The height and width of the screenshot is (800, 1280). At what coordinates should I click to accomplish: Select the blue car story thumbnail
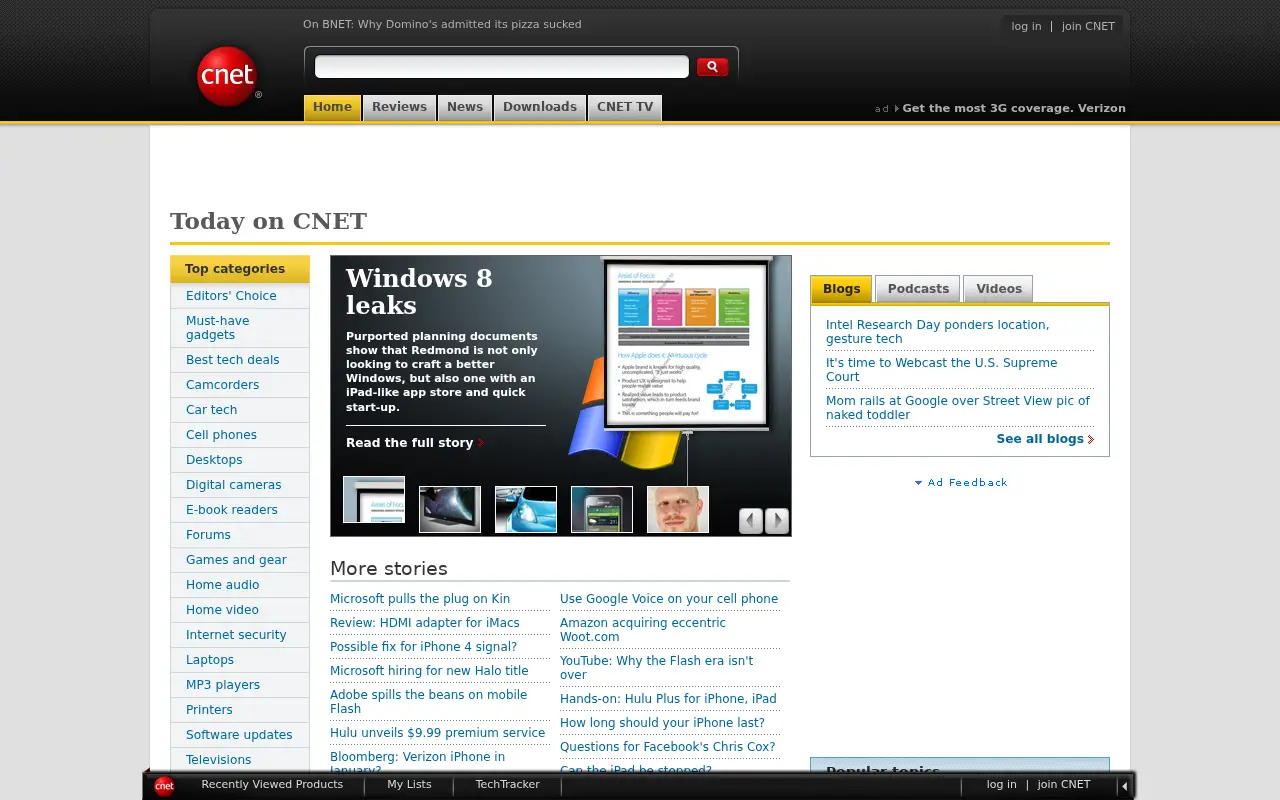click(526, 509)
